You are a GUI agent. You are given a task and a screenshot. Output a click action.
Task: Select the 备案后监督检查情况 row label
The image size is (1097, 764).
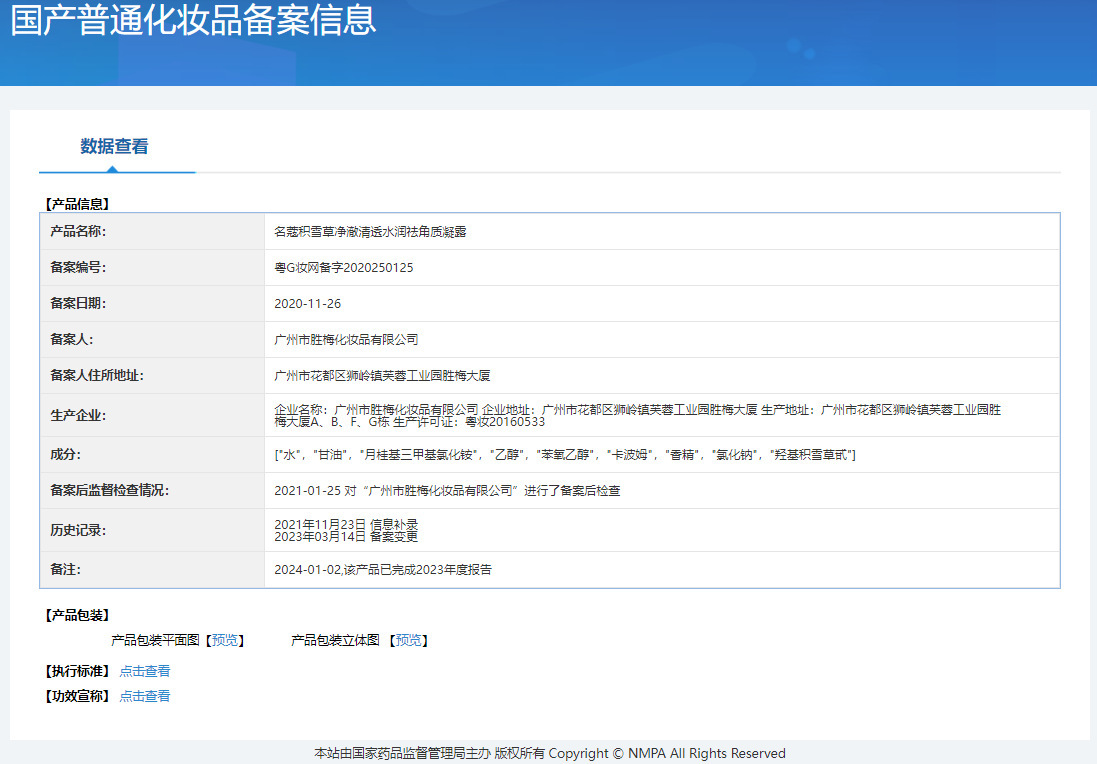pyautogui.click(x=109, y=490)
